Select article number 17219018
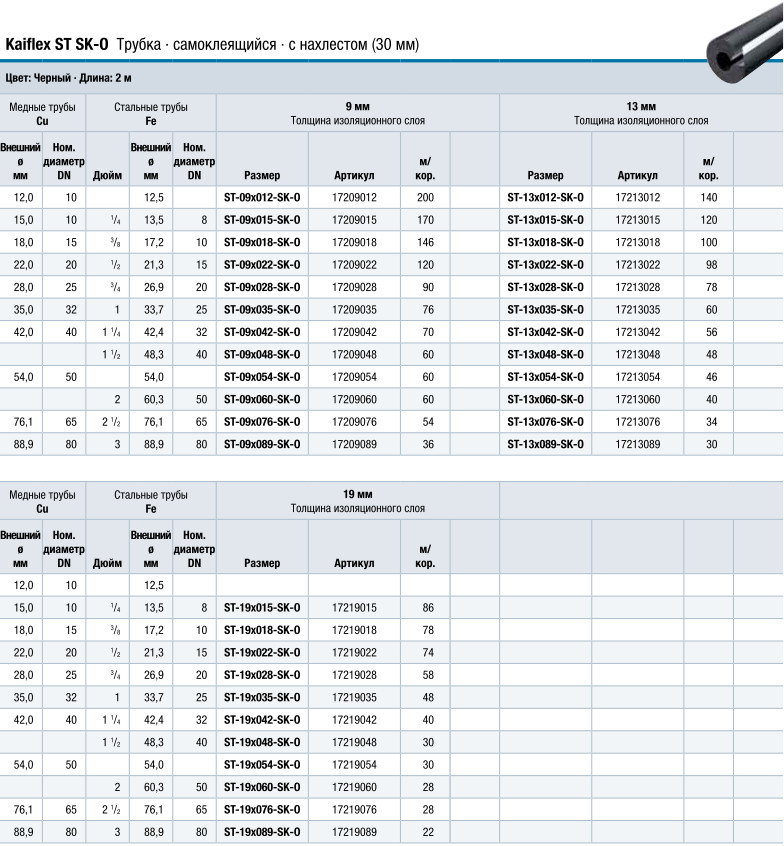Image resolution: width=784 pixels, height=846 pixels. (x=354, y=630)
